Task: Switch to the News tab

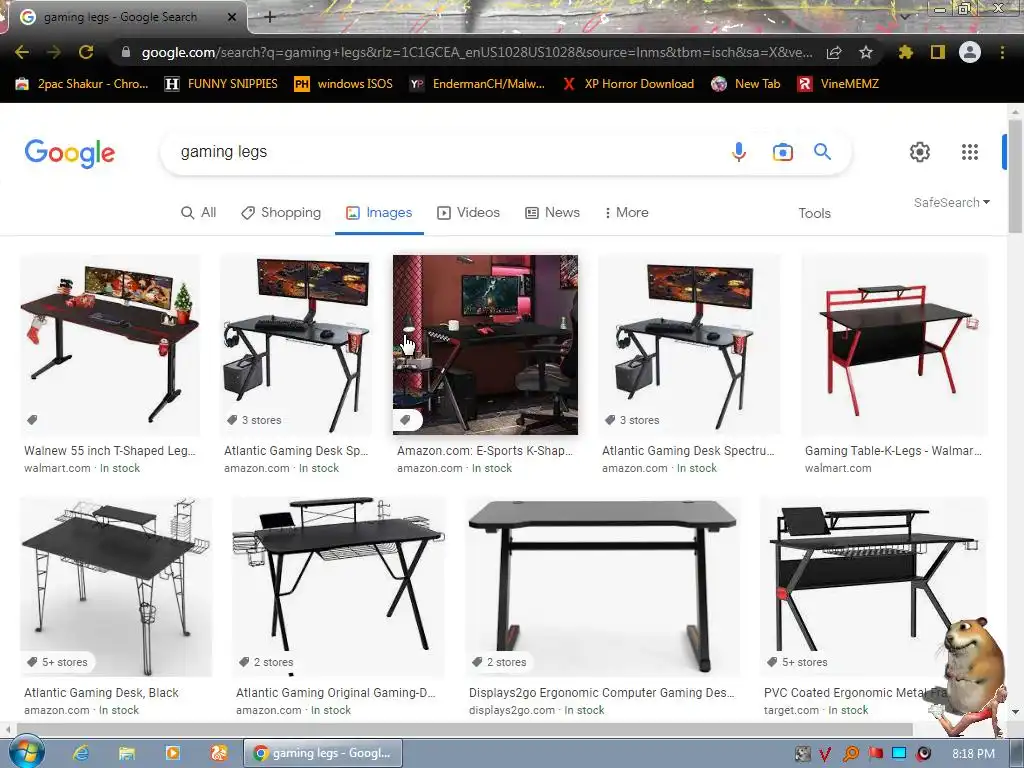Action: (x=552, y=213)
